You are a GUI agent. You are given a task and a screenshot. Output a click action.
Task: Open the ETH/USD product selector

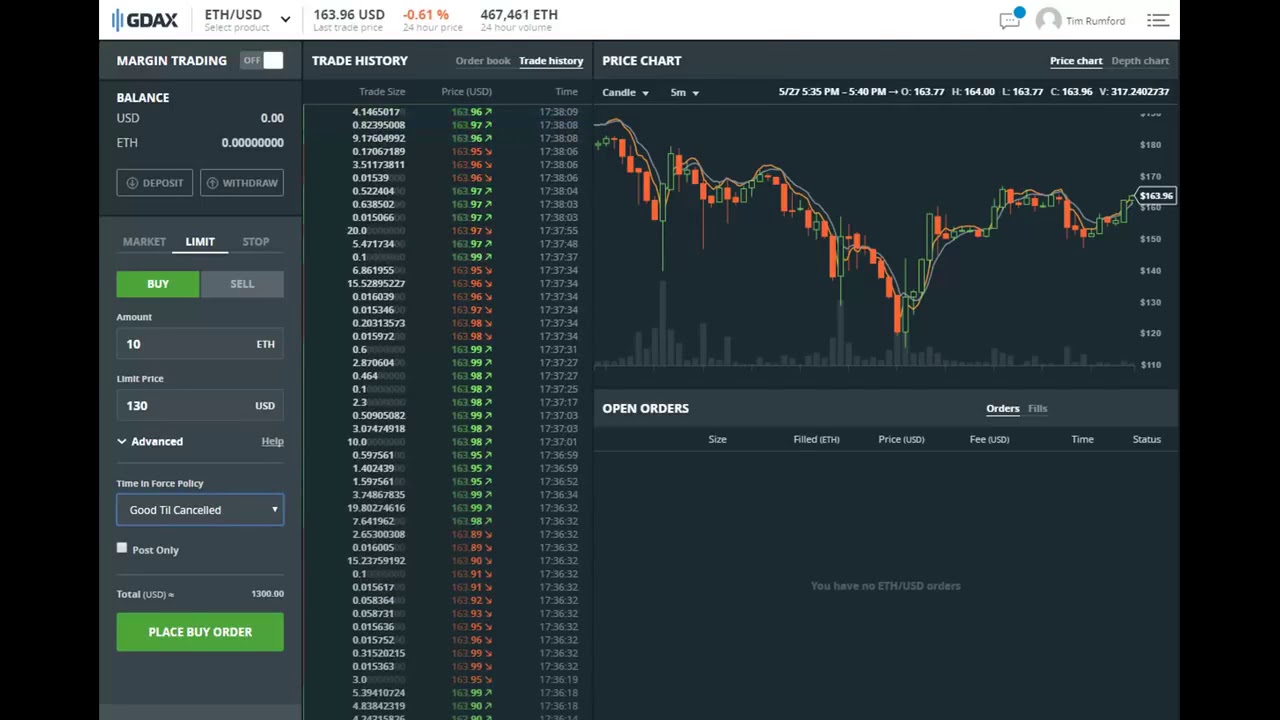point(246,19)
